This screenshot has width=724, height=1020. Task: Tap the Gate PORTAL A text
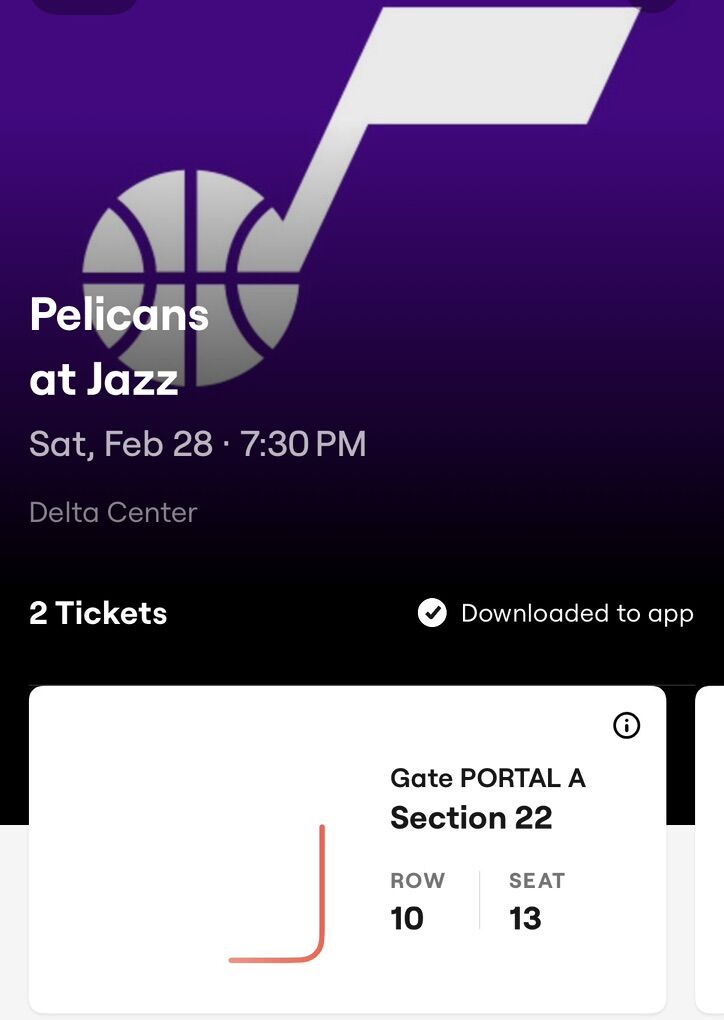(487, 778)
